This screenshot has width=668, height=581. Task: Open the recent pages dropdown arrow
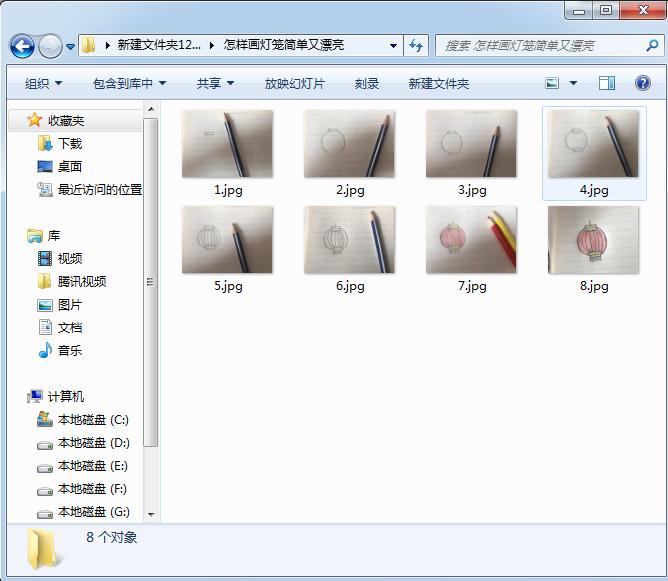71,46
